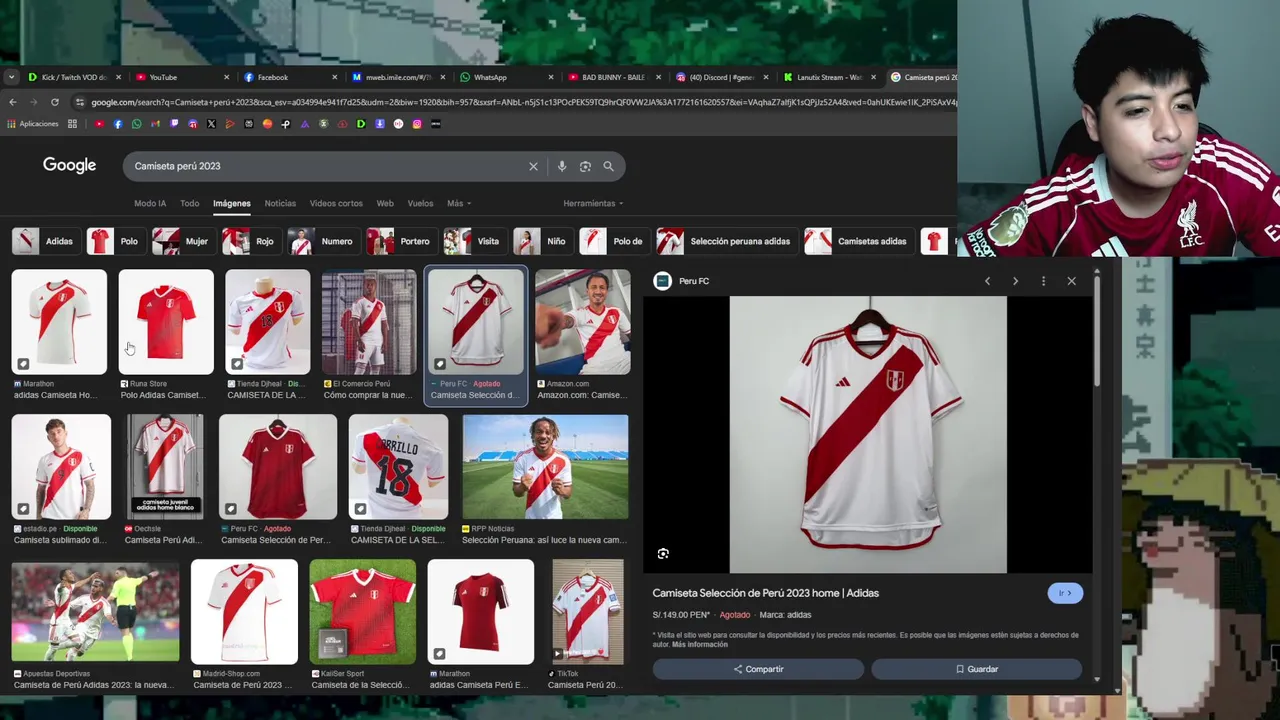
Task: Click the Google search input field
Action: [325, 166]
